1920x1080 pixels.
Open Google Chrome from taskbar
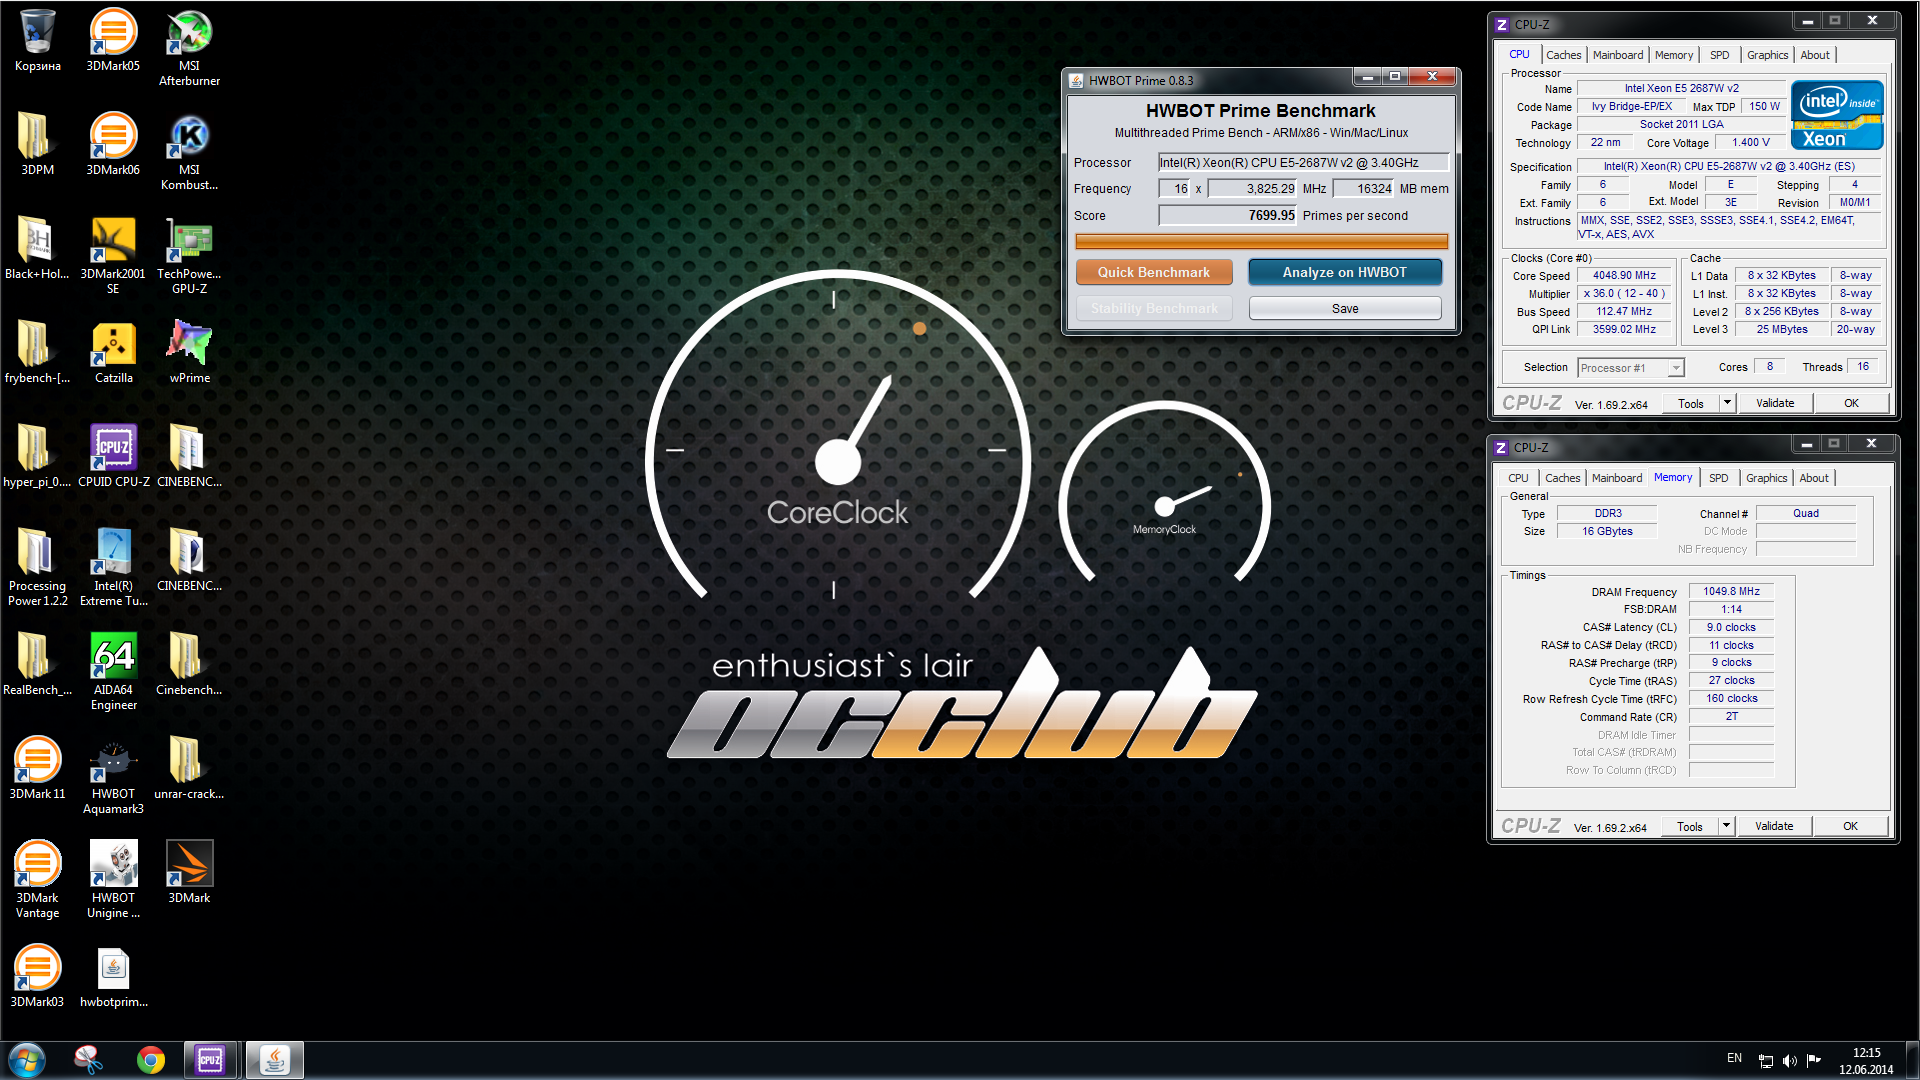pyautogui.click(x=151, y=1060)
